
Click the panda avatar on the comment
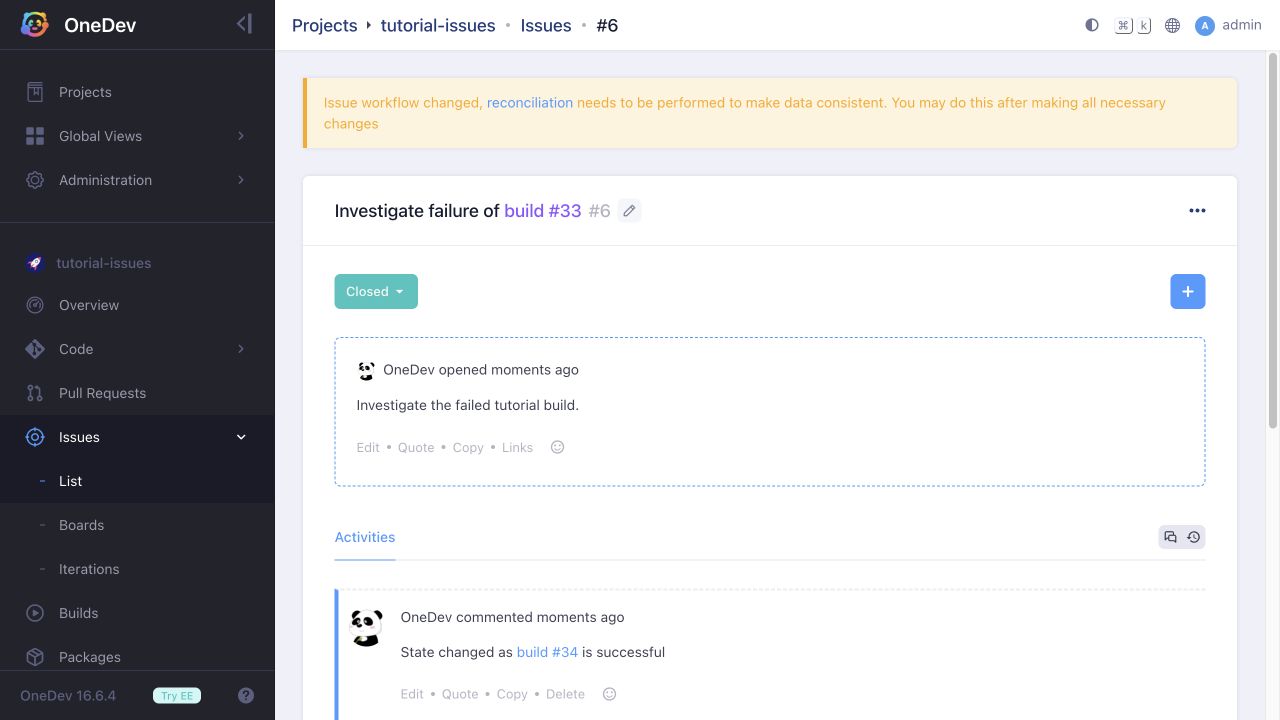[x=367, y=628]
